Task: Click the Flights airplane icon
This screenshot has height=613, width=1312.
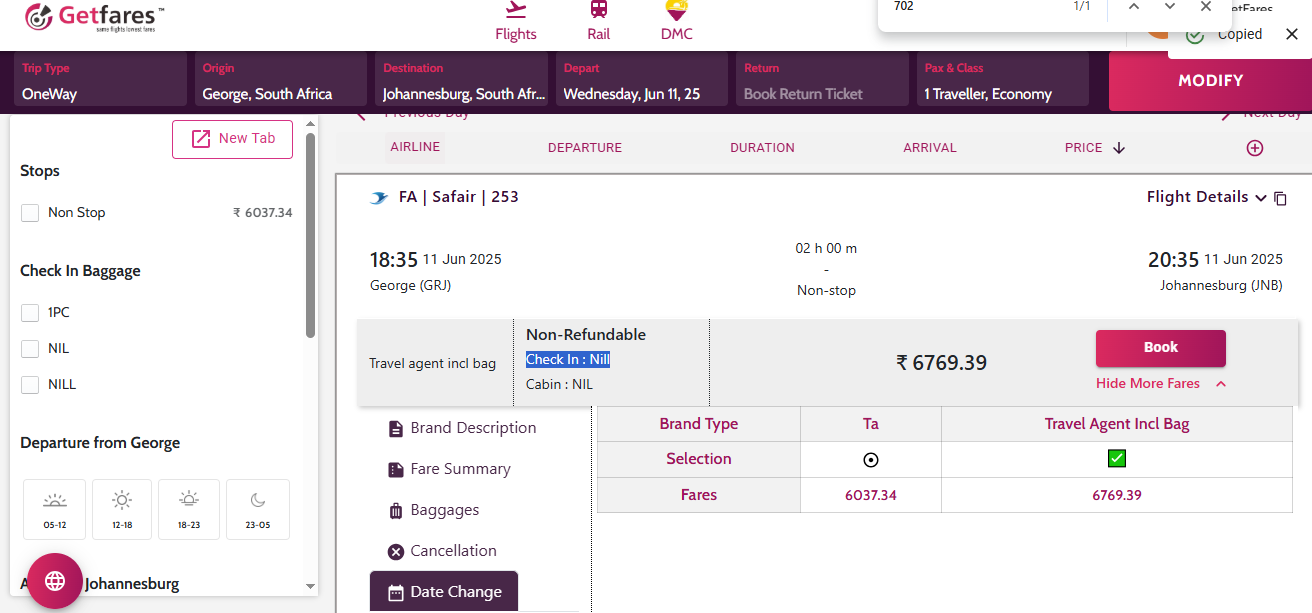Action: pos(516,10)
